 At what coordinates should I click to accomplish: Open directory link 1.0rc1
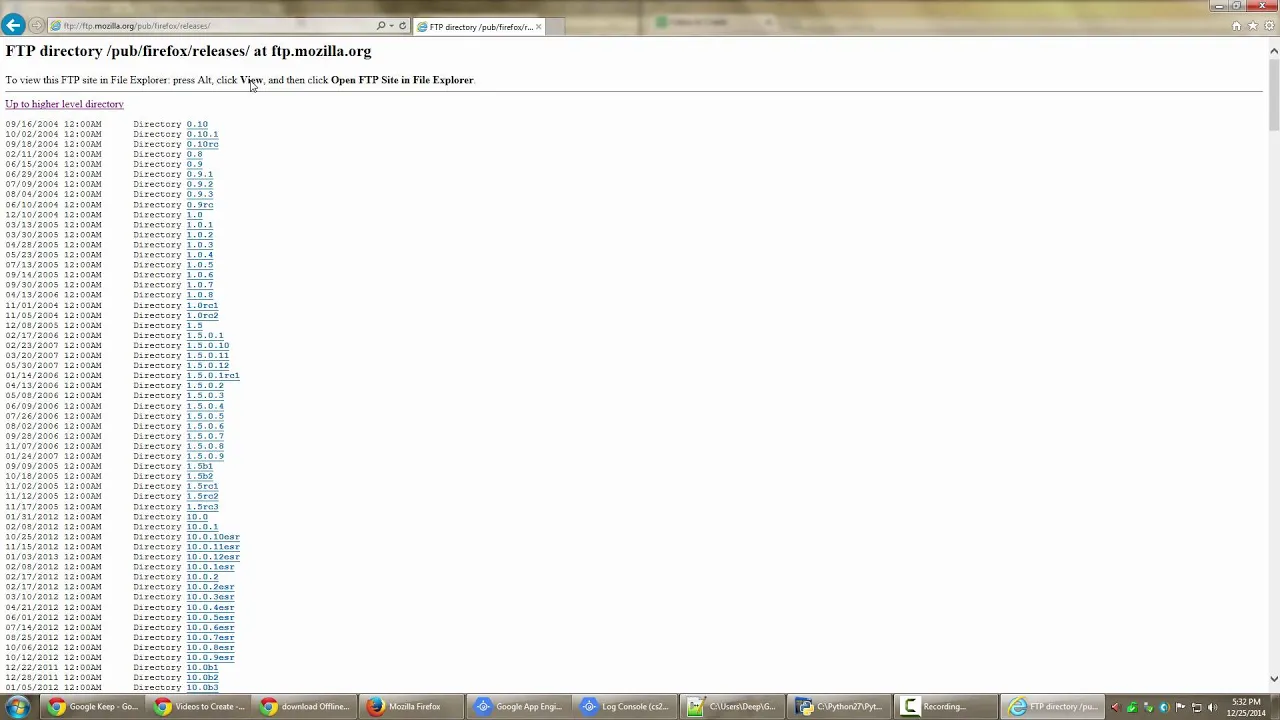pyautogui.click(x=202, y=305)
